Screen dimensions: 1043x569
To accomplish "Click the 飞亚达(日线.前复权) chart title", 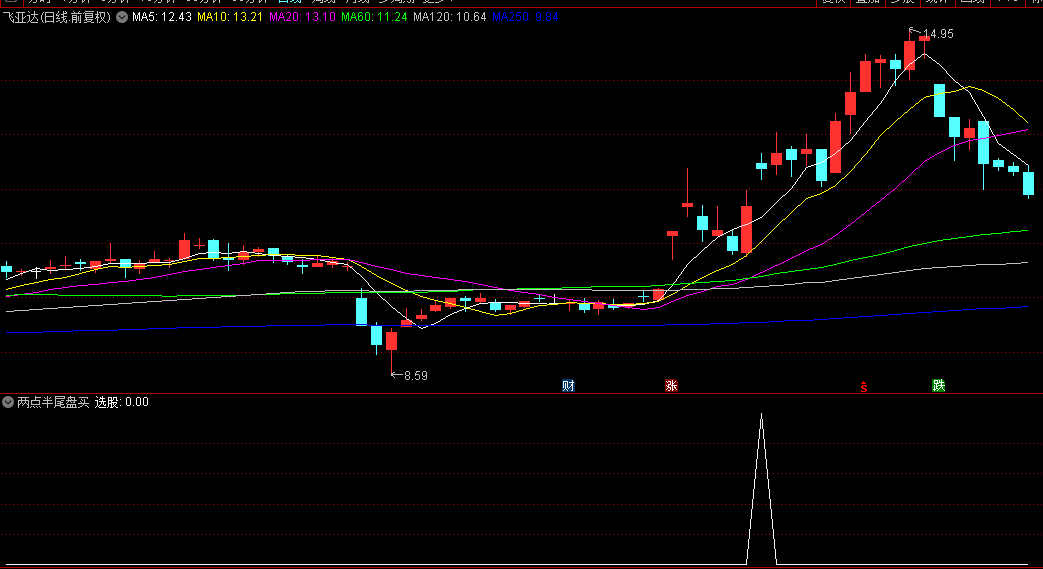I will pyautogui.click(x=57, y=17).
